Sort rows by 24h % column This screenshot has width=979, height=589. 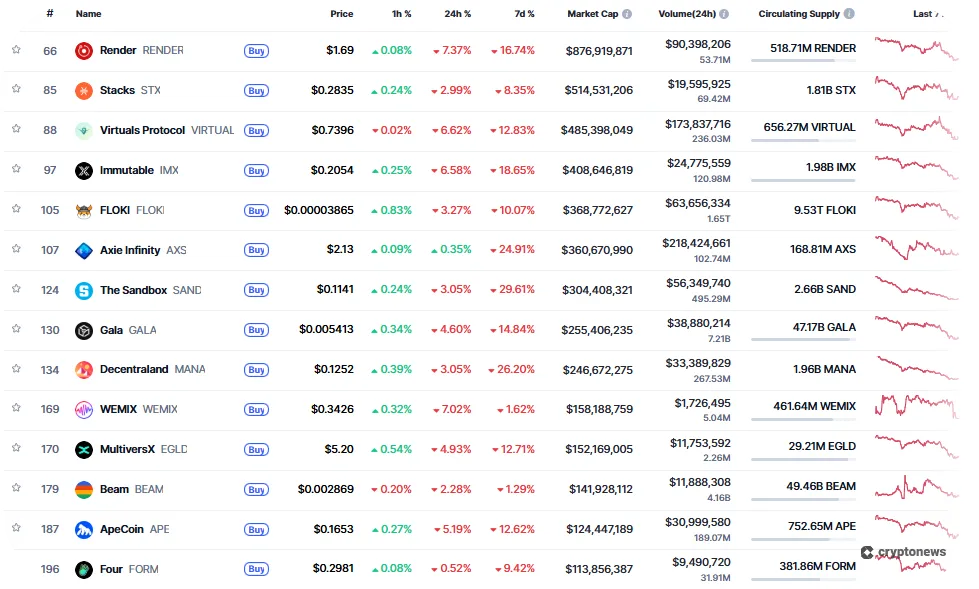tap(458, 14)
